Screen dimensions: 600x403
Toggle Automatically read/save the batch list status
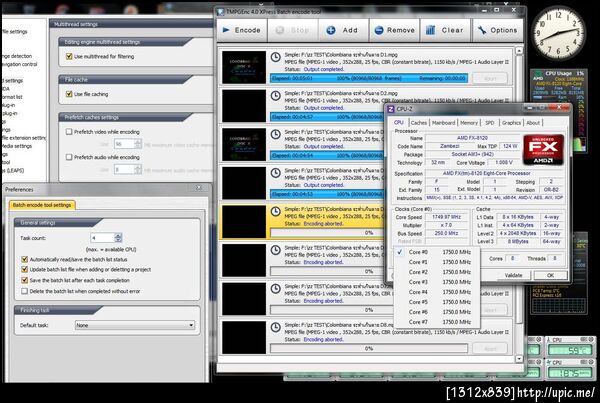[x=24, y=259]
